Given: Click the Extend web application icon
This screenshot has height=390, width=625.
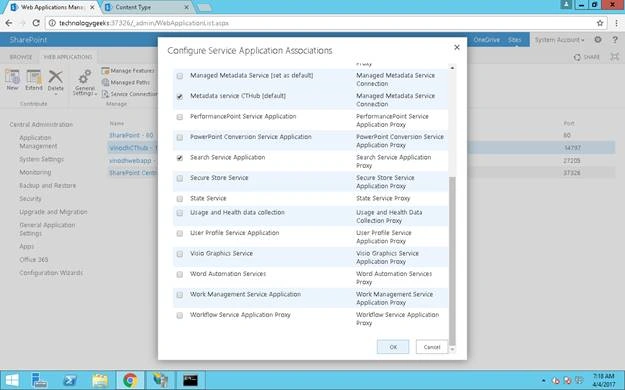Looking at the screenshot, I should [x=34, y=80].
